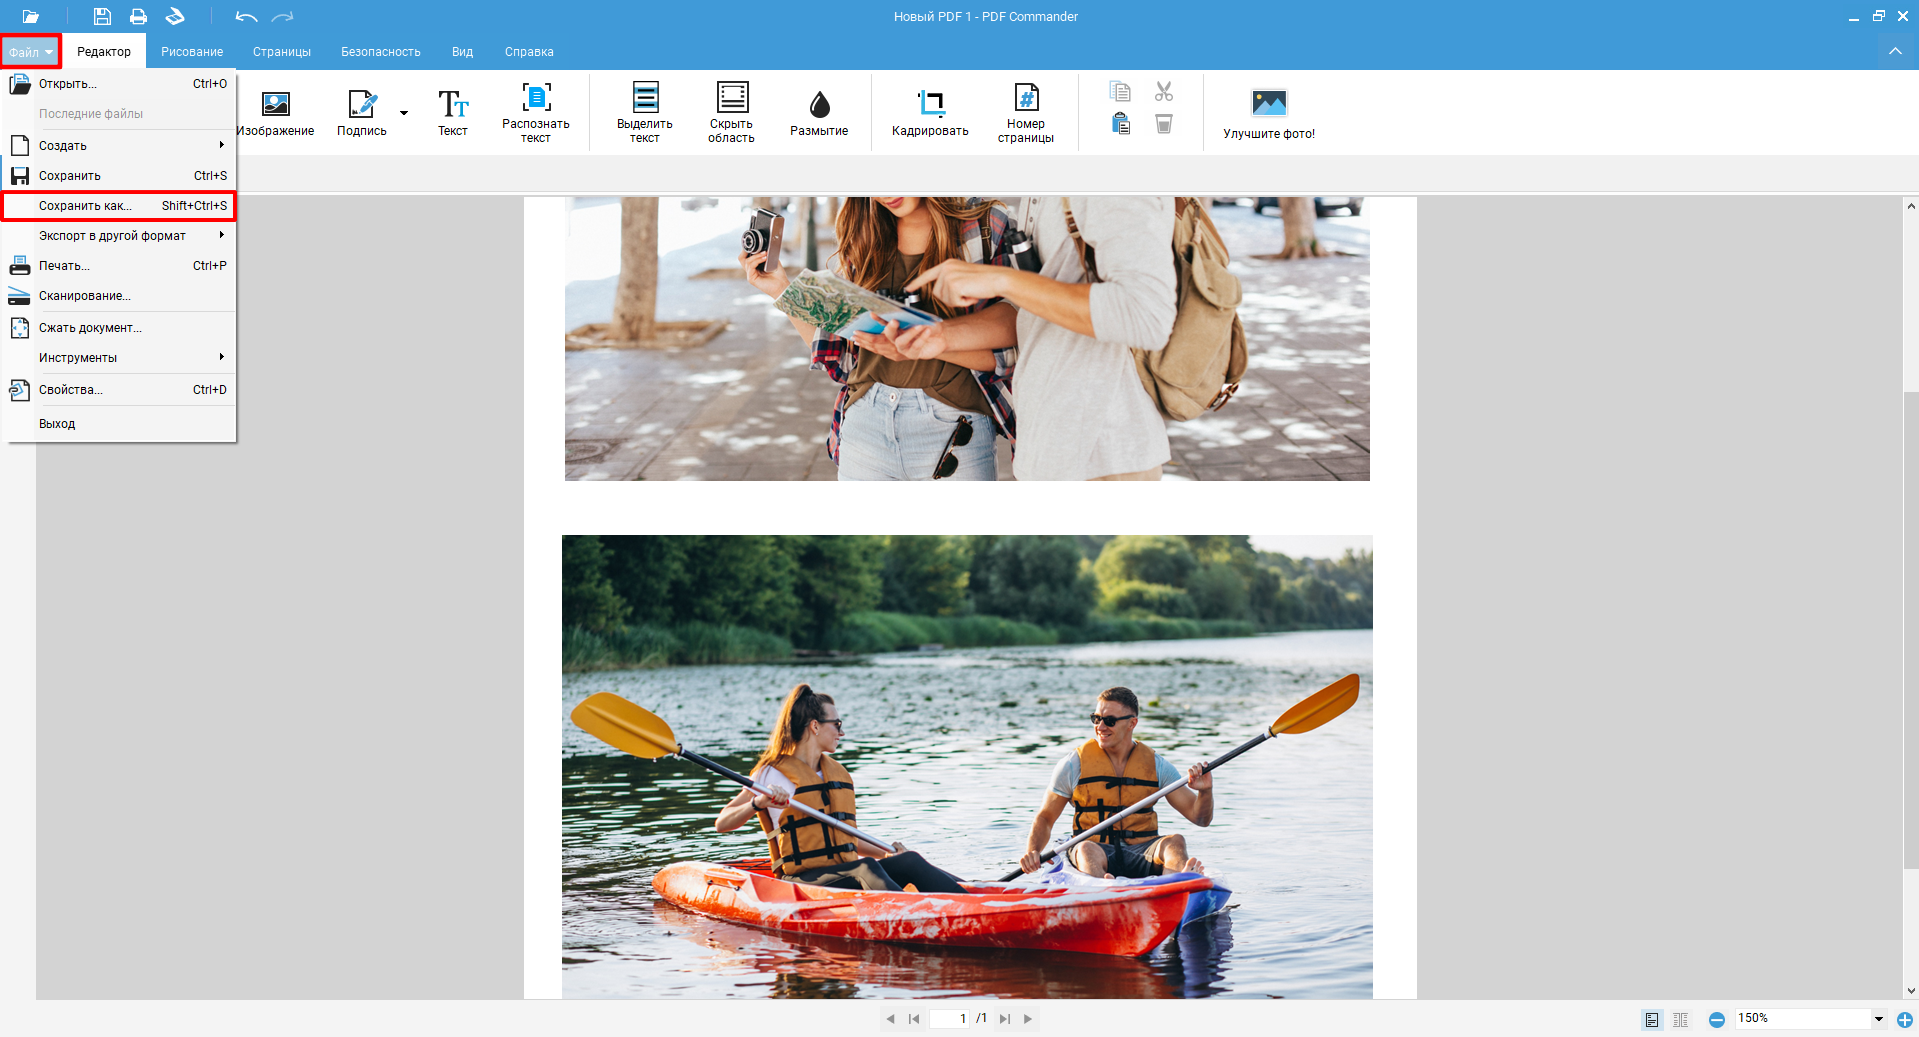Viewport: 1919px width, 1037px height.
Task: Select the Hide area (Скрыть область) tool
Action: pyautogui.click(x=731, y=113)
